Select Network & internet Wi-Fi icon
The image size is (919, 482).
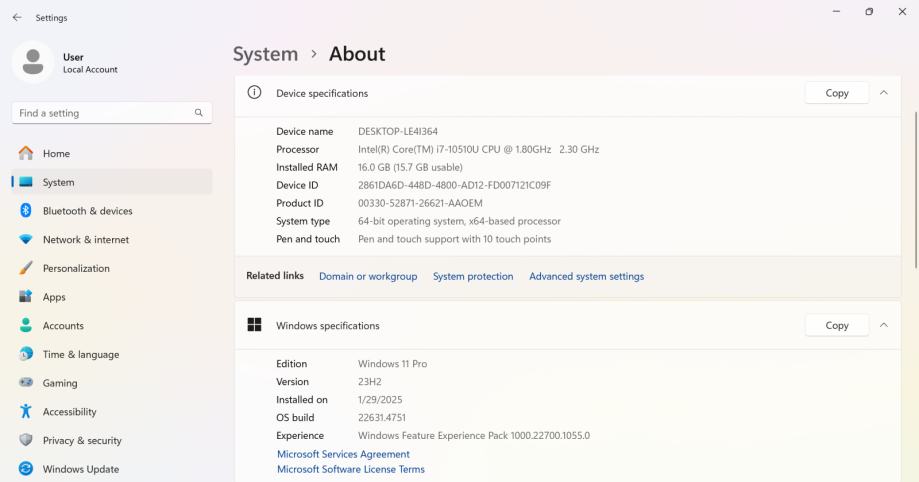pyautogui.click(x=26, y=240)
